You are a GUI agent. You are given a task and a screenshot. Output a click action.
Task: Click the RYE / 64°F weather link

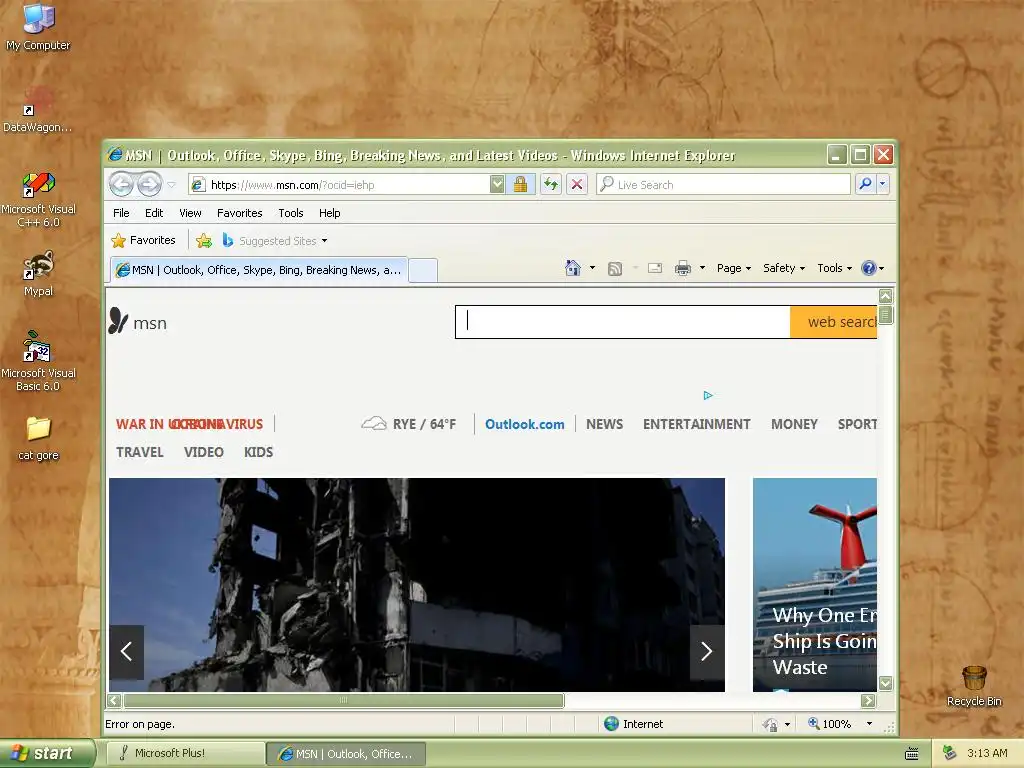pos(409,424)
